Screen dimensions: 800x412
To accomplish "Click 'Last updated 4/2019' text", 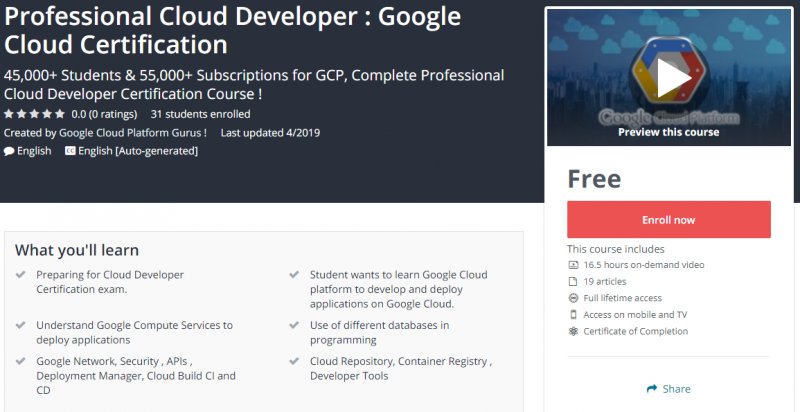I will (270, 133).
